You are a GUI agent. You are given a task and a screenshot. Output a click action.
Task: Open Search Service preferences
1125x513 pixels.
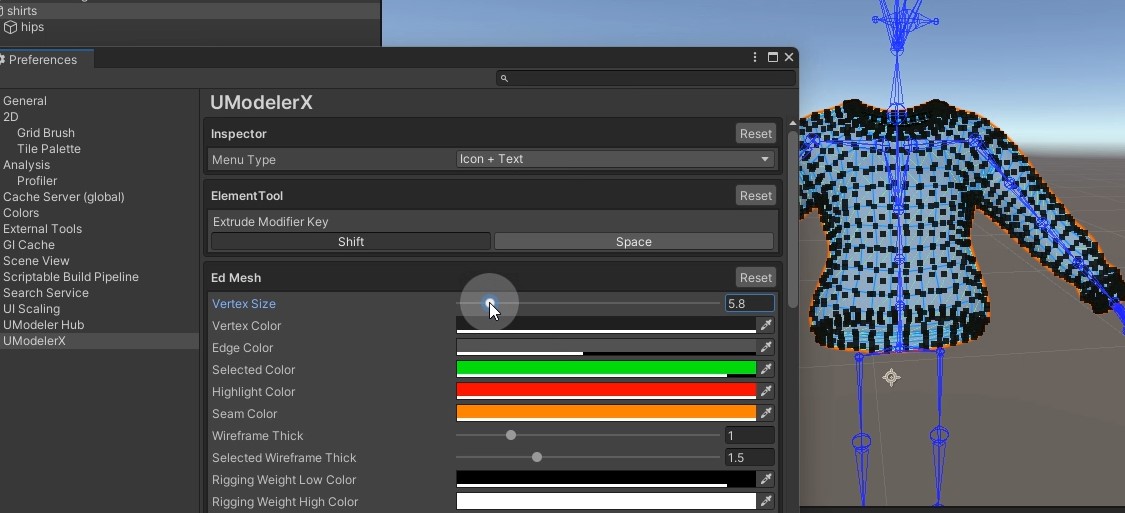(46, 293)
